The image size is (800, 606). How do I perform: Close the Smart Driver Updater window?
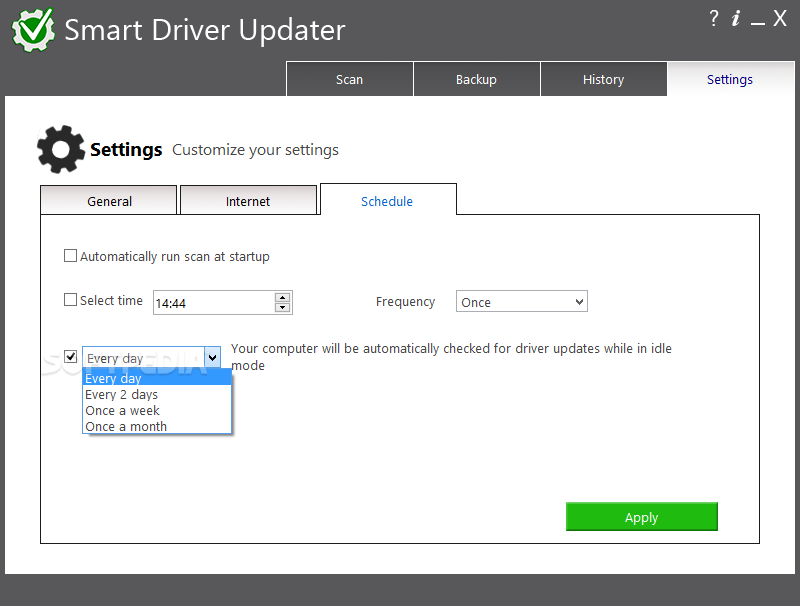coord(780,18)
